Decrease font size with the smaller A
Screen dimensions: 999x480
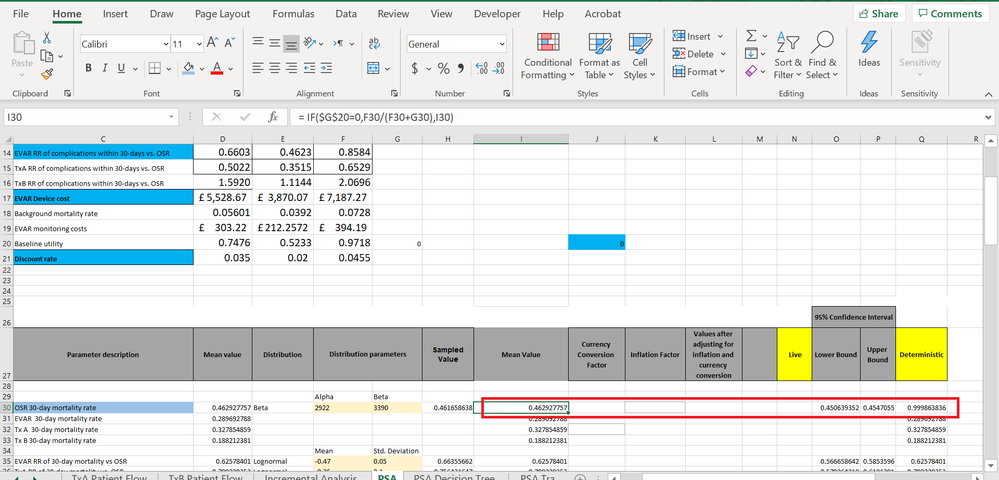[229, 44]
